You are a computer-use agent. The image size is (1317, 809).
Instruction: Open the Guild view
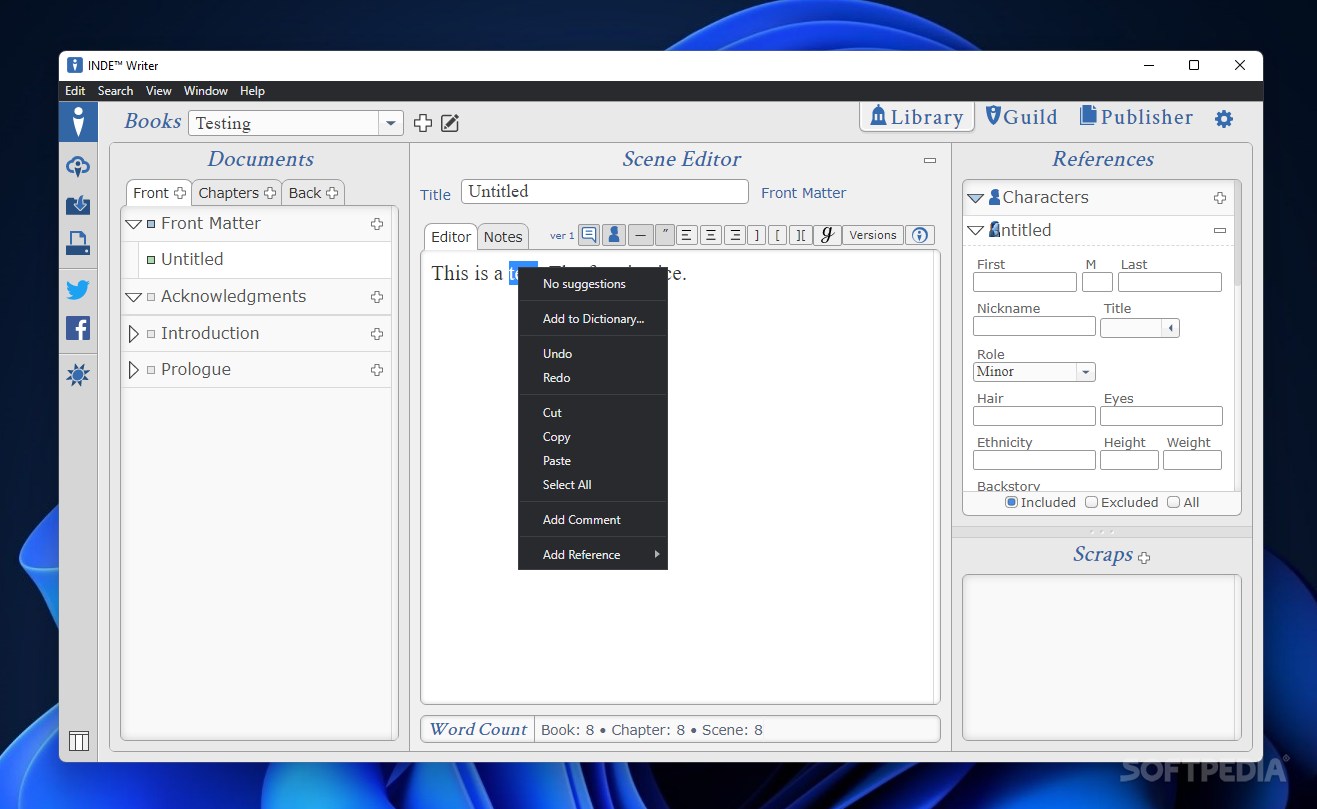pos(1022,117)
